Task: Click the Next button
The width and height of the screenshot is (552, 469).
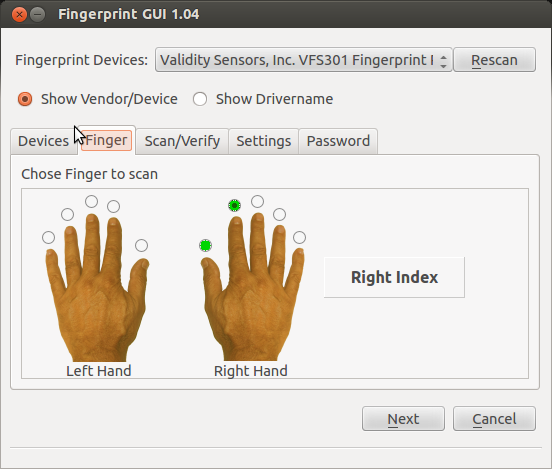Action: click(x=403, y=419)
